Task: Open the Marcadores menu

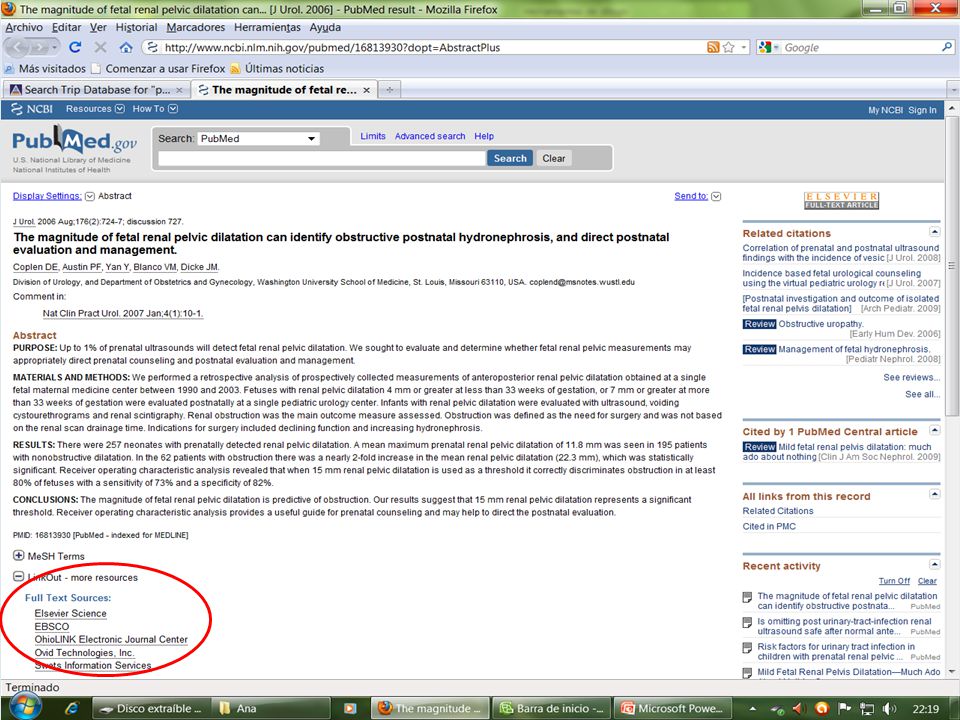Action: tap(195, 28)
